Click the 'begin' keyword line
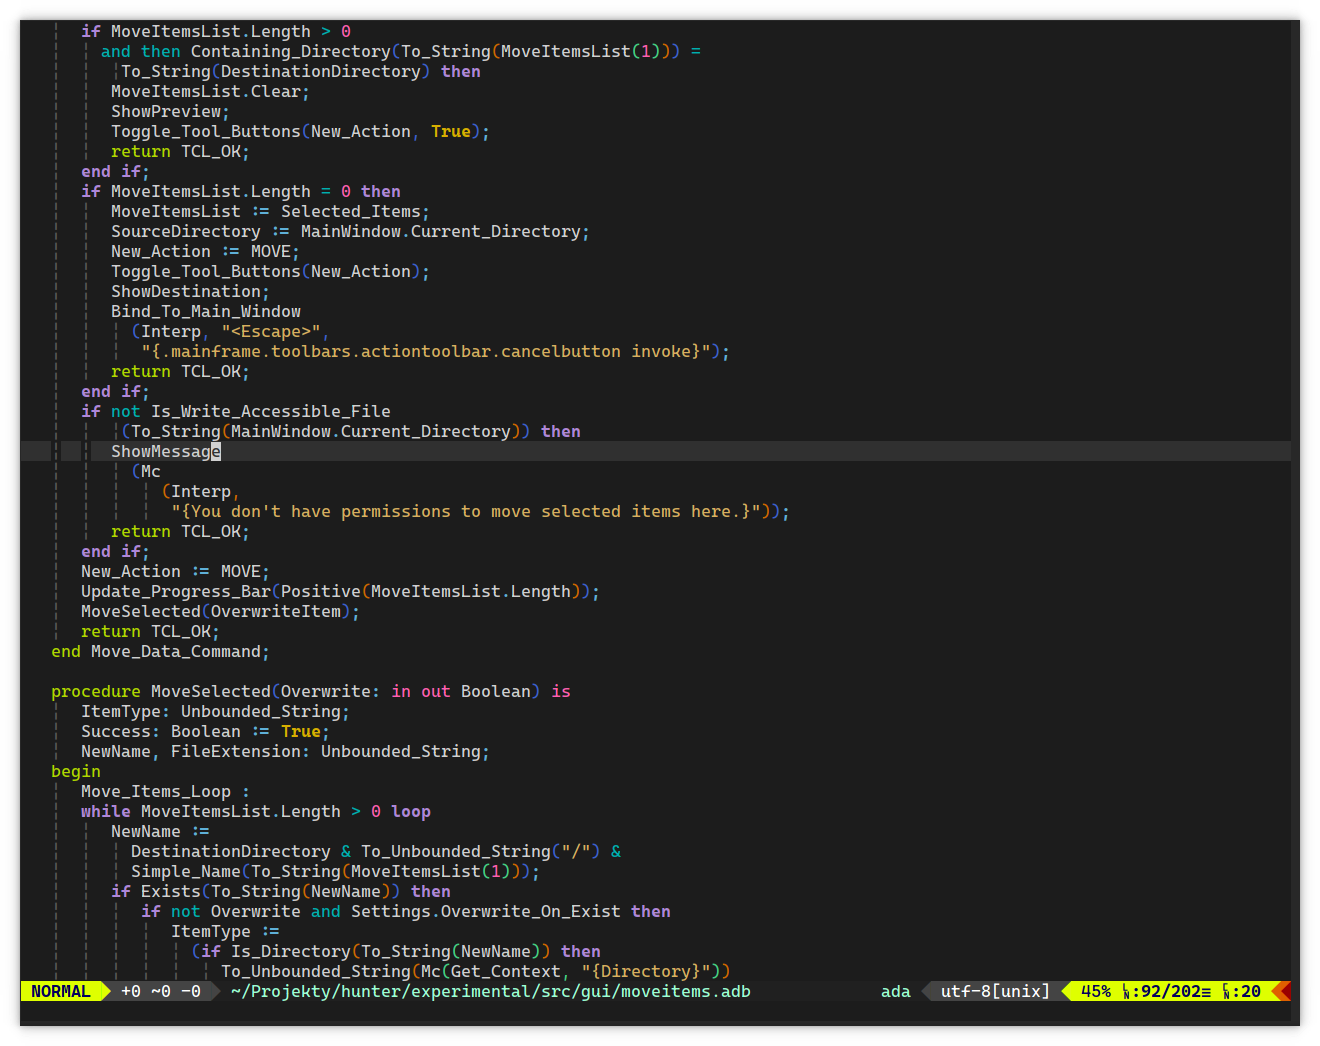Screen dimensions: 1320x1046 [76, 771]
